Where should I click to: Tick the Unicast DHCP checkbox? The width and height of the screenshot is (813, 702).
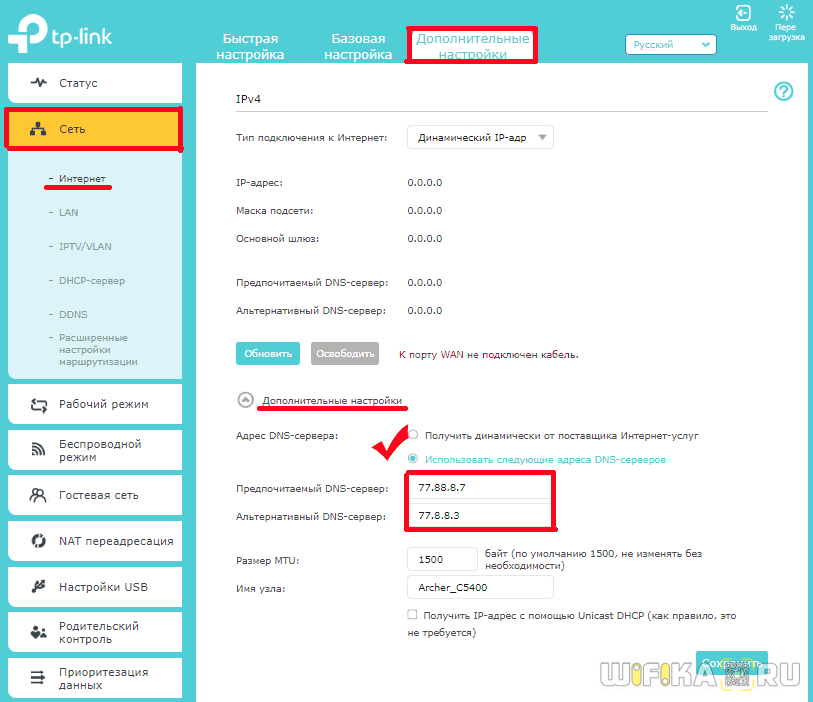[412, 614]
